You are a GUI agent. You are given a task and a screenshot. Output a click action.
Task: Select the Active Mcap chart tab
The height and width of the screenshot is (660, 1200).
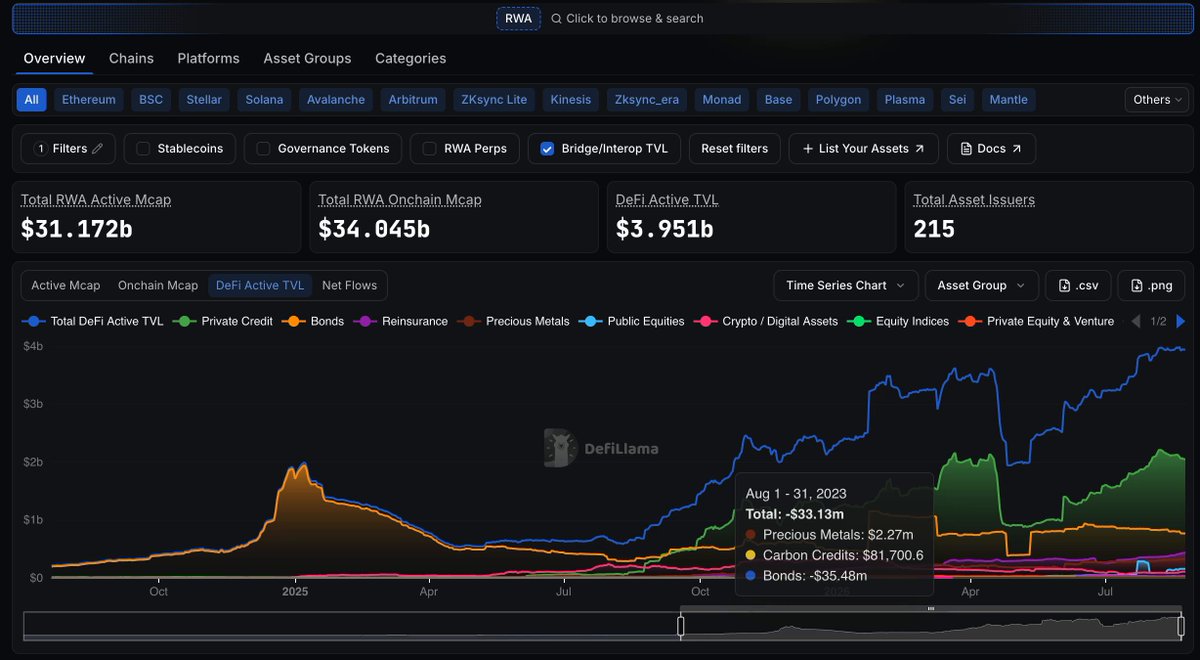[66, 285]
